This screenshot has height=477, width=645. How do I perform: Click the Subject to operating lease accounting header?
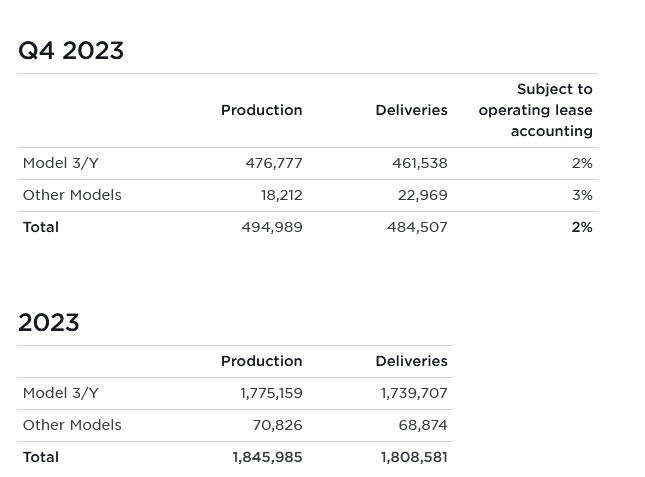click(x=536, y=110)
